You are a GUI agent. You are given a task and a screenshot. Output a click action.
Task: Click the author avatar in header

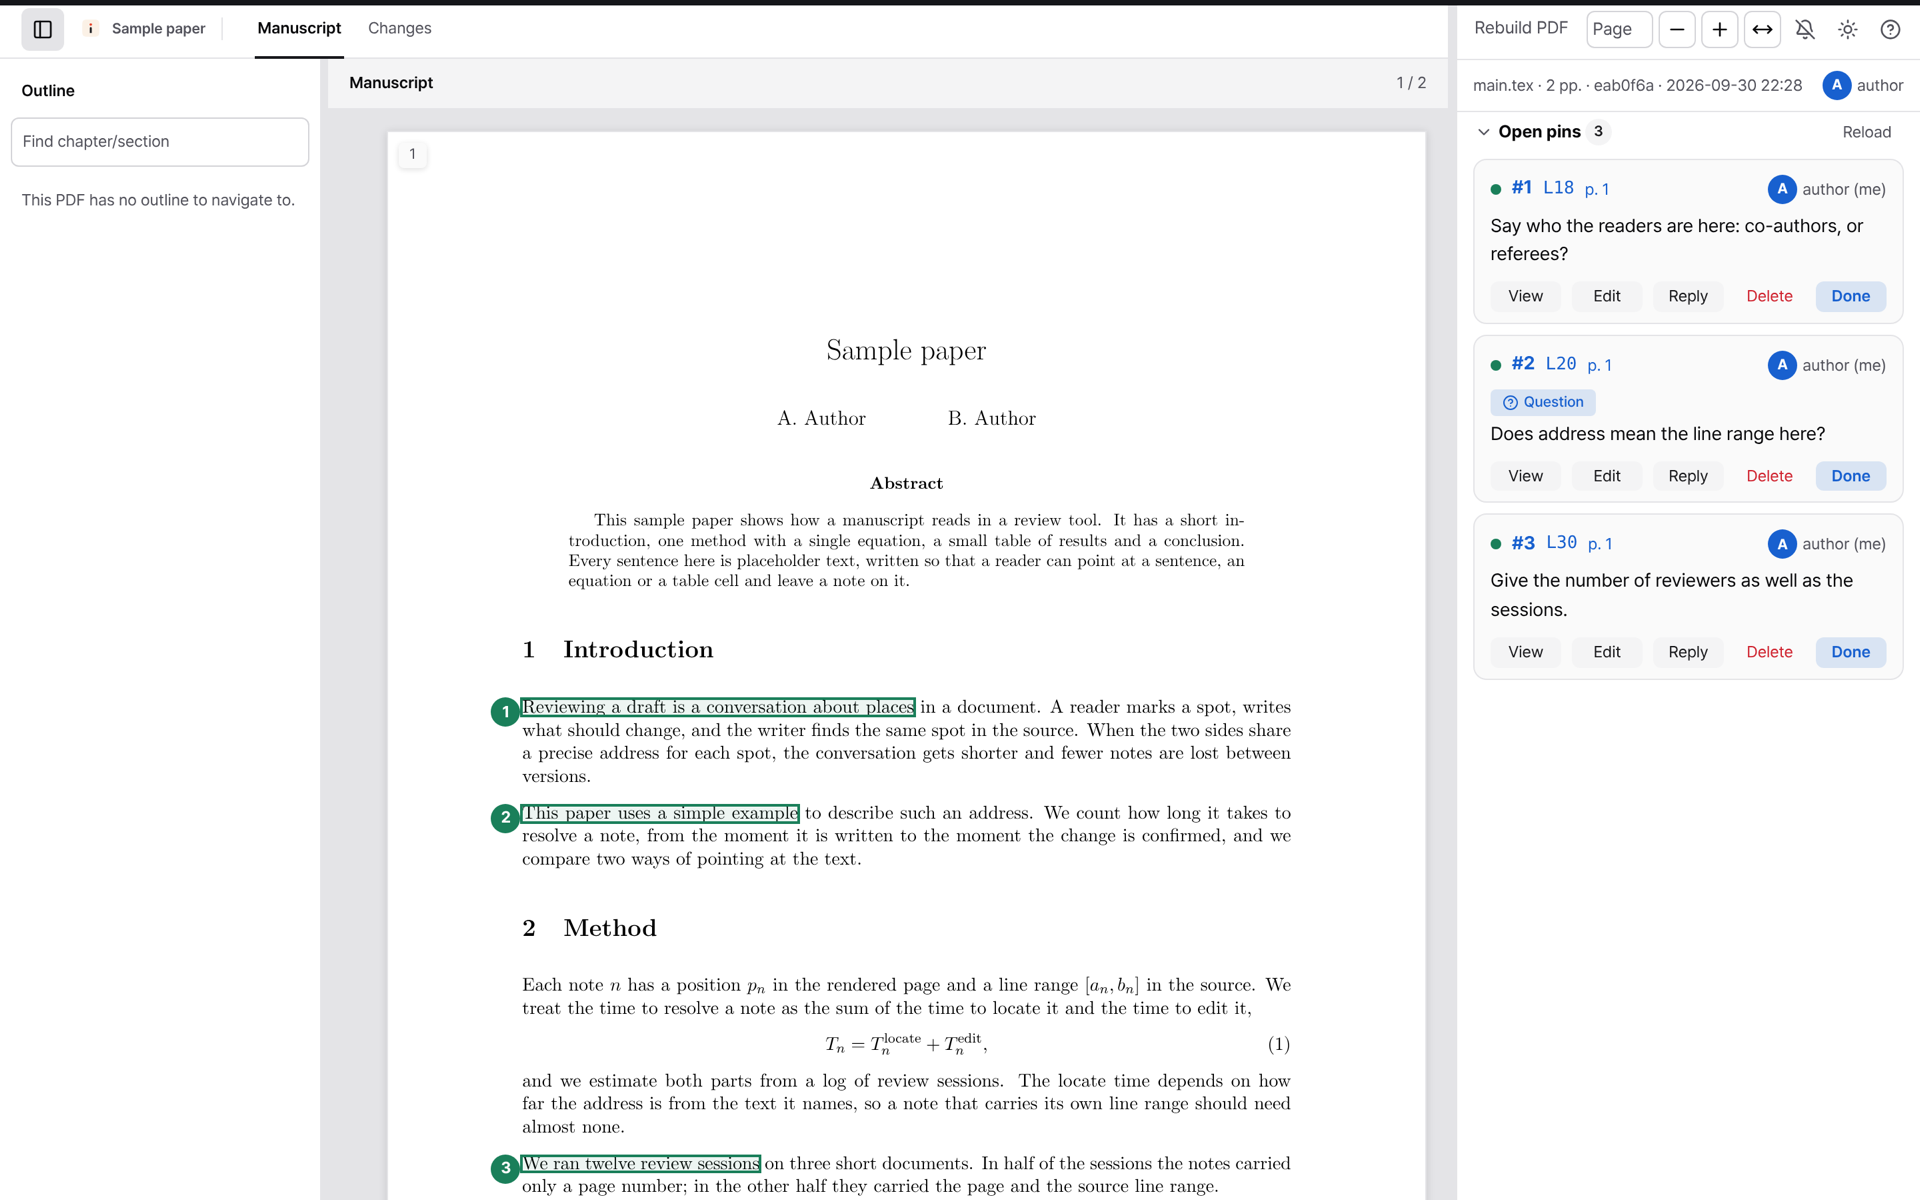pos(1836,85)
